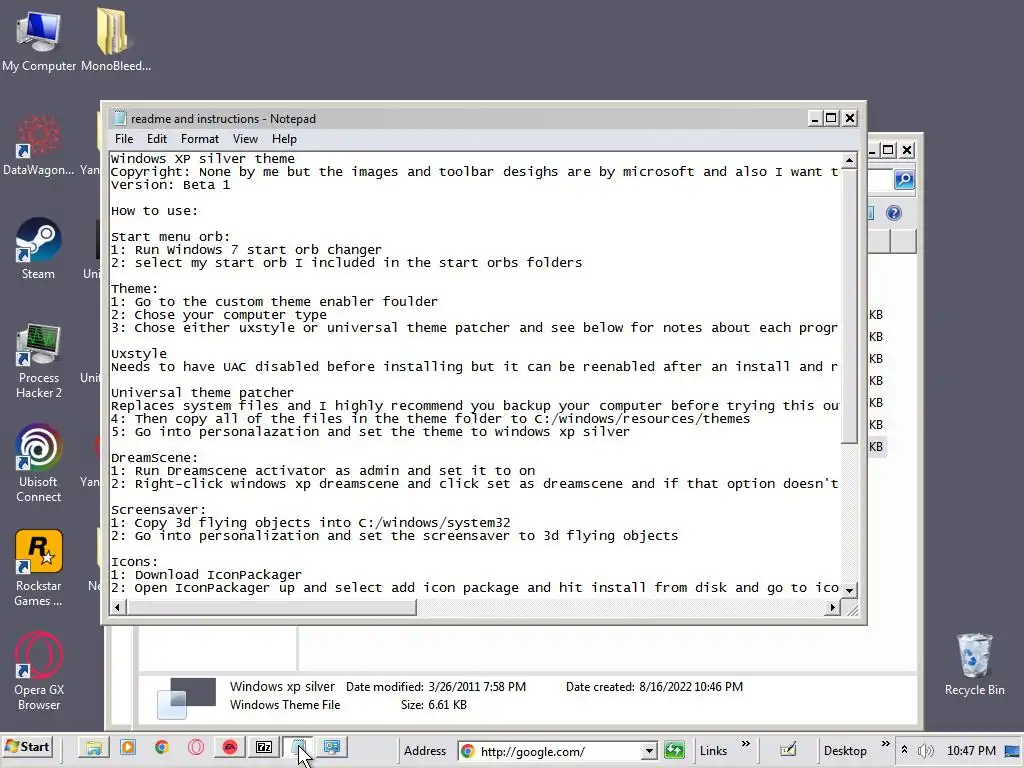Image resolution: width=1024 pixels, height=768 pixels.
Task: Open the MonoBleed folder on desktop
Action: (x=116, y=40)
